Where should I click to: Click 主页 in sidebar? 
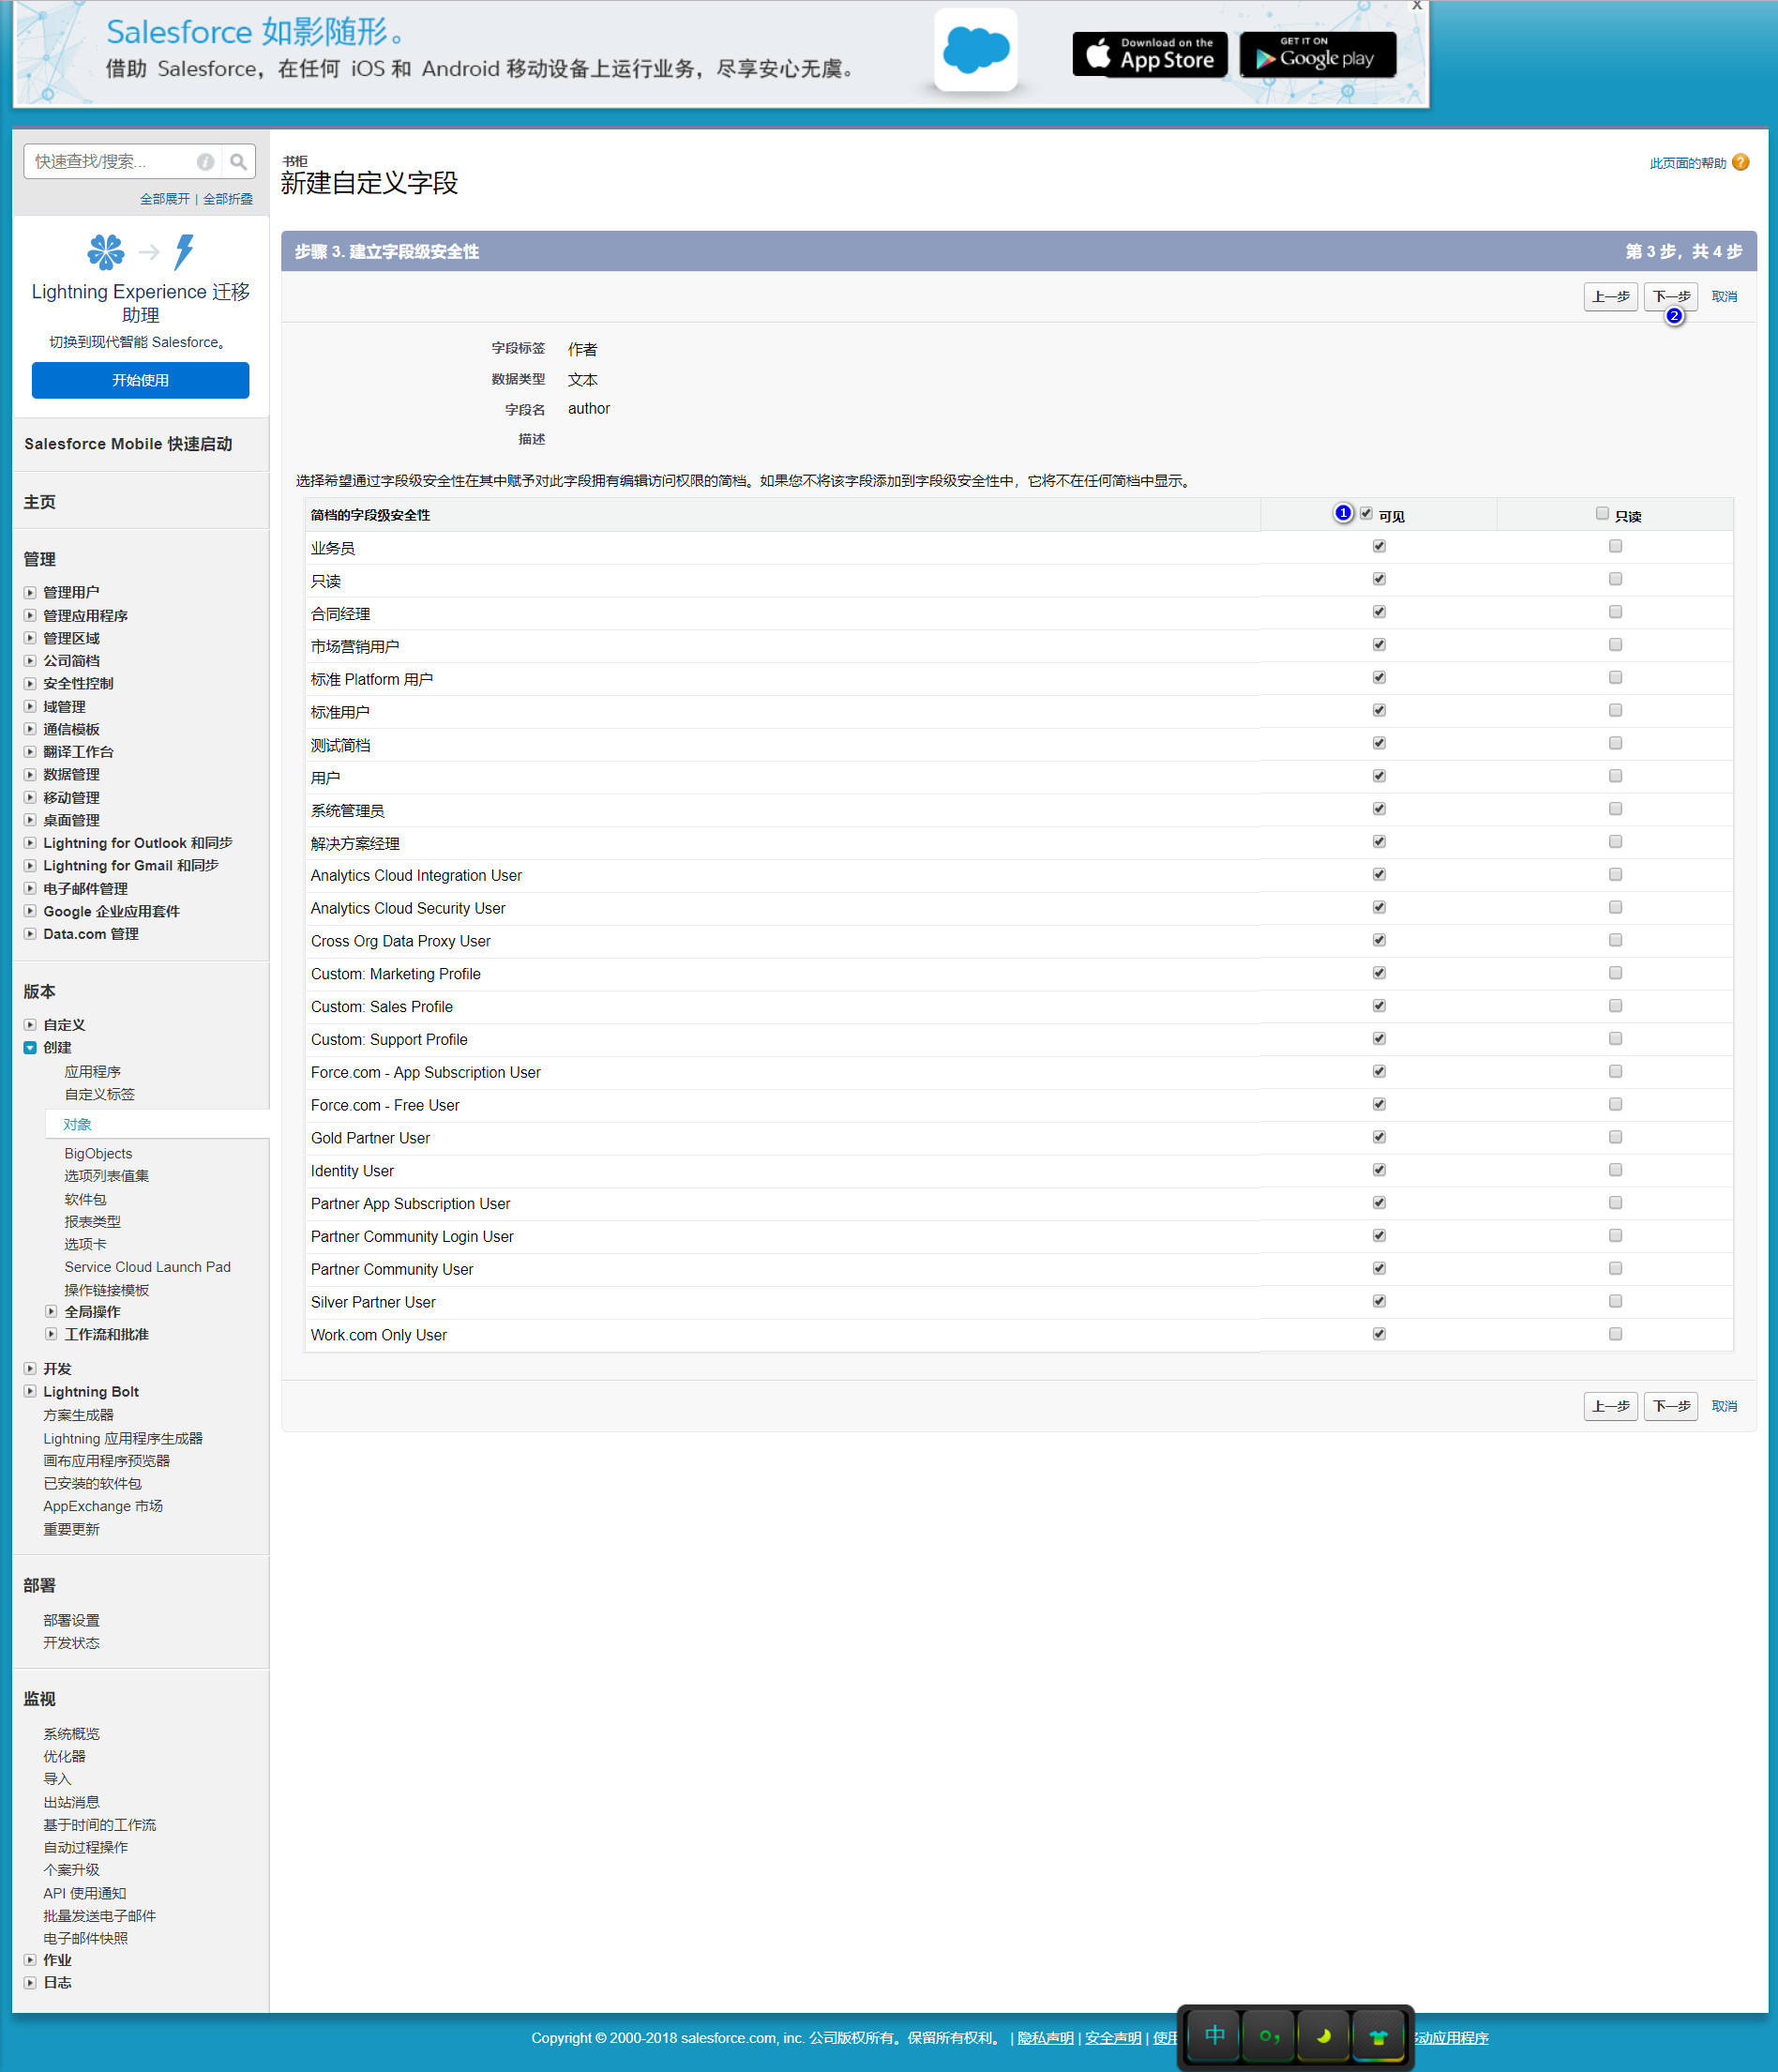40,502
